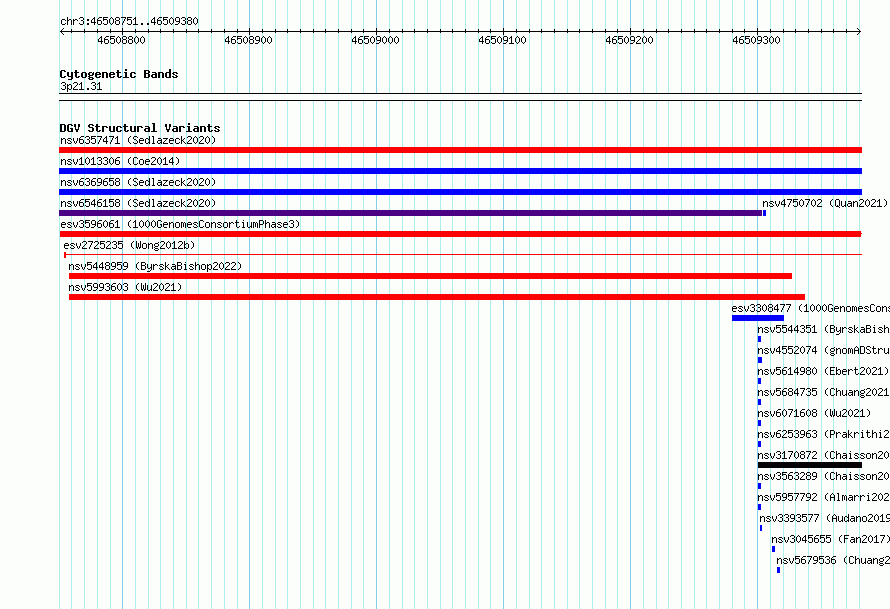Screen dimensions: 890x609
Task: Select the blue nsv1013306 variant bar
Action: (x=460, y=171)
